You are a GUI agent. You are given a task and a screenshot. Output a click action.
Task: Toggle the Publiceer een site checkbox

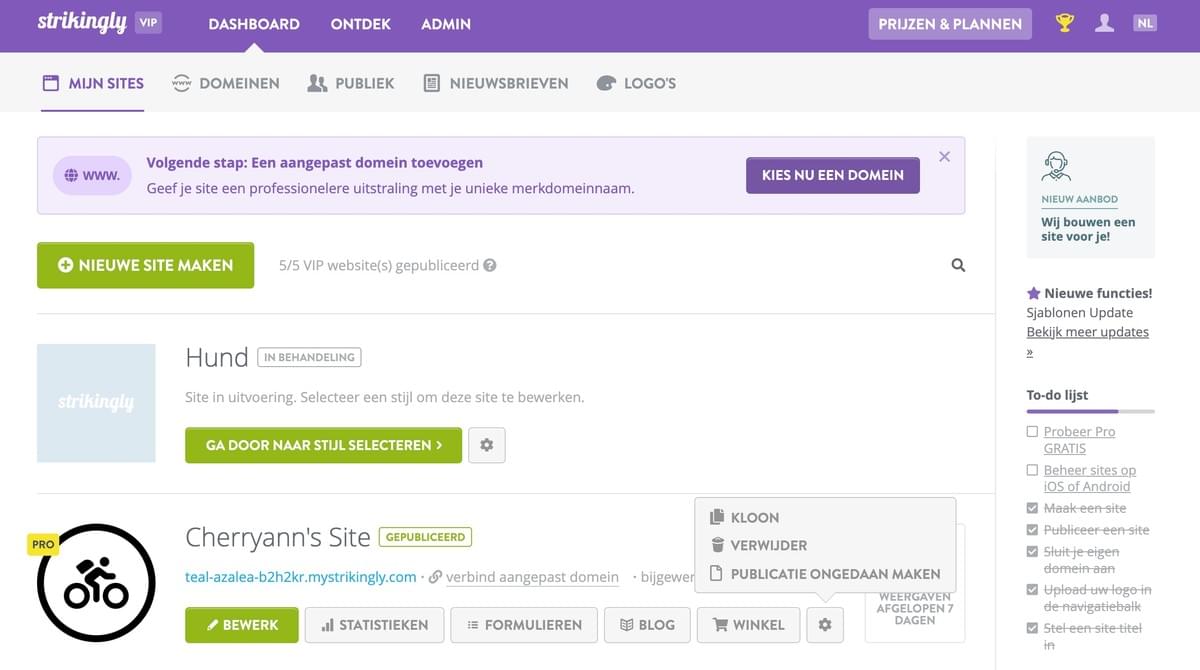click(x=1033, y=530)
